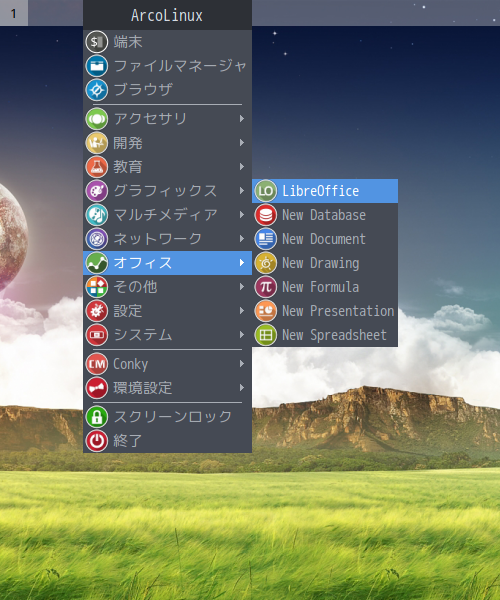Choose 終了 exit entry
500x600 pixels.
[x=167, y=441]
